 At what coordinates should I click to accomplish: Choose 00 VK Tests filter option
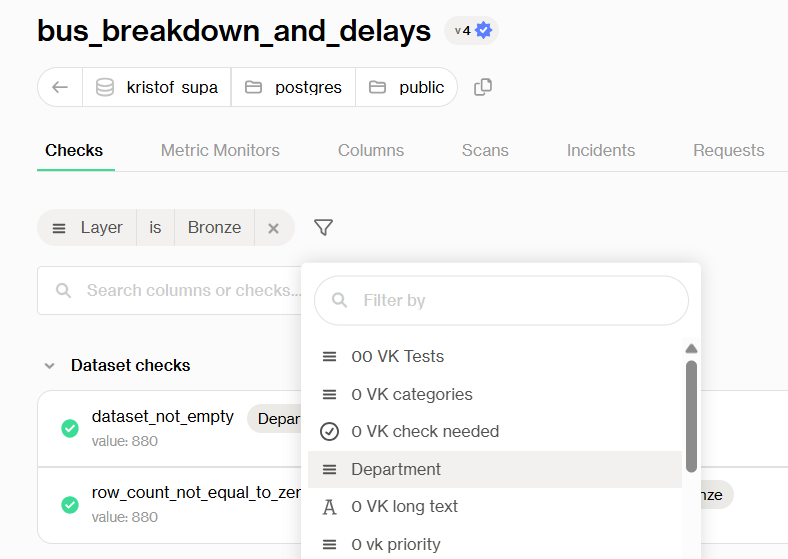[397, 356]
